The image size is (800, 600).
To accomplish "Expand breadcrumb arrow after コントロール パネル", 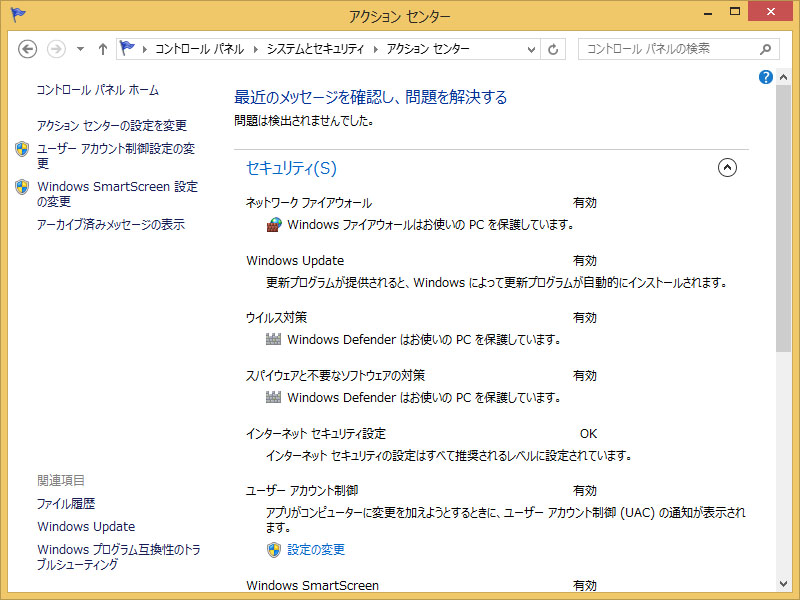I will tap(256, 49).
